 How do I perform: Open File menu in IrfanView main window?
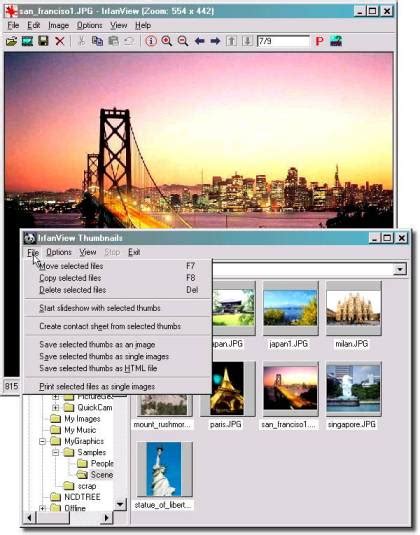[13, 26]
